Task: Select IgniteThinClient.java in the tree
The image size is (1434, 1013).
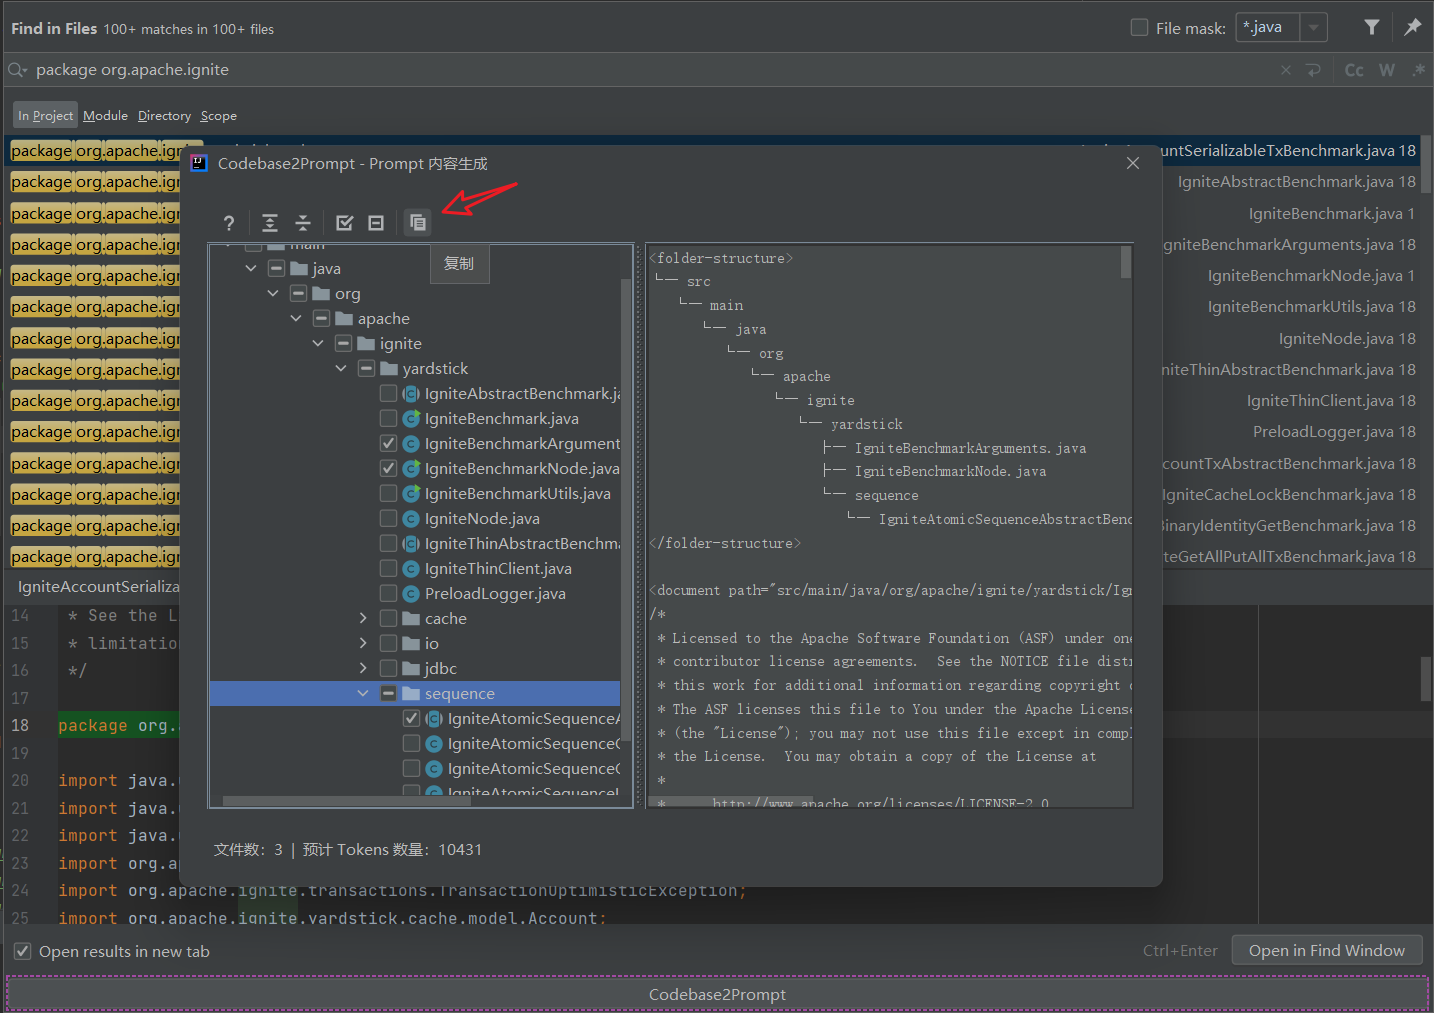Action: click(x=498, y=568)
